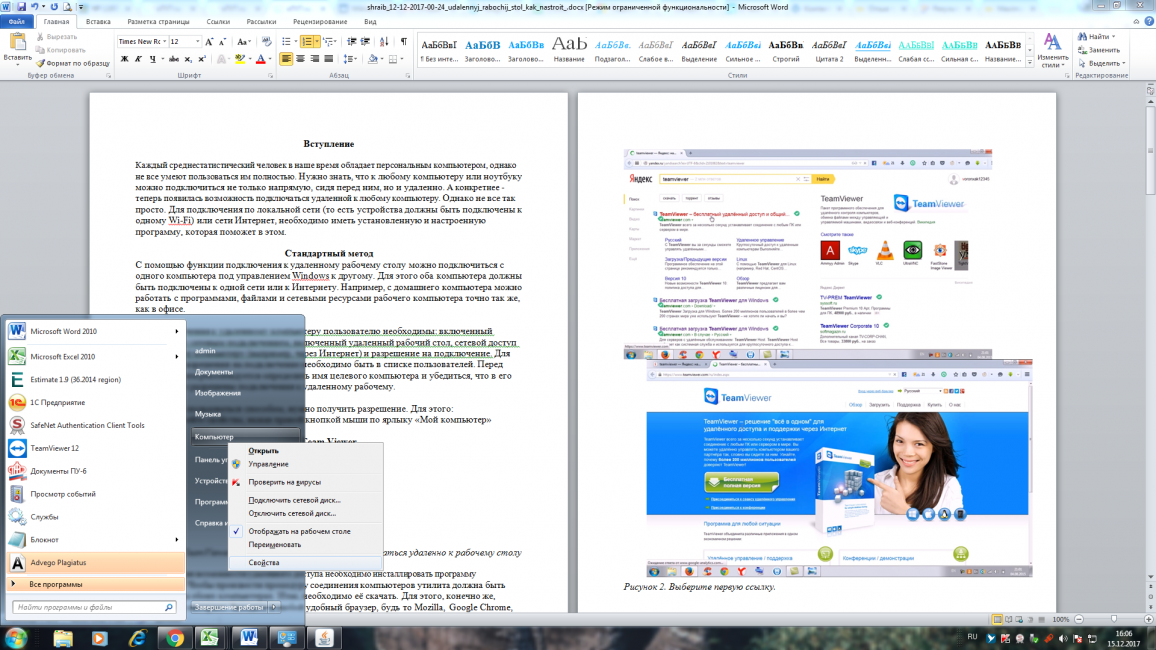Align text right with the right alignment icon
The height and width of the screenshot is (650, 1156).
coord(315,59)
